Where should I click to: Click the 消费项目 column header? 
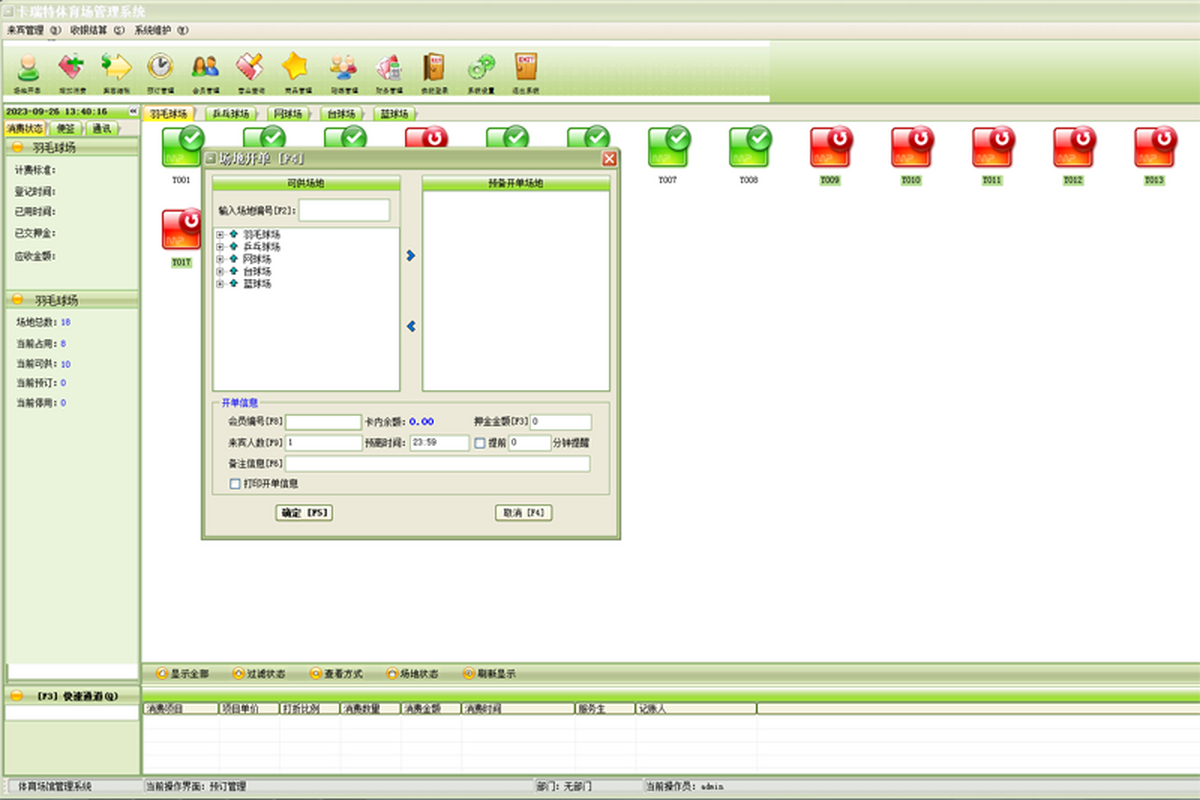181,708
